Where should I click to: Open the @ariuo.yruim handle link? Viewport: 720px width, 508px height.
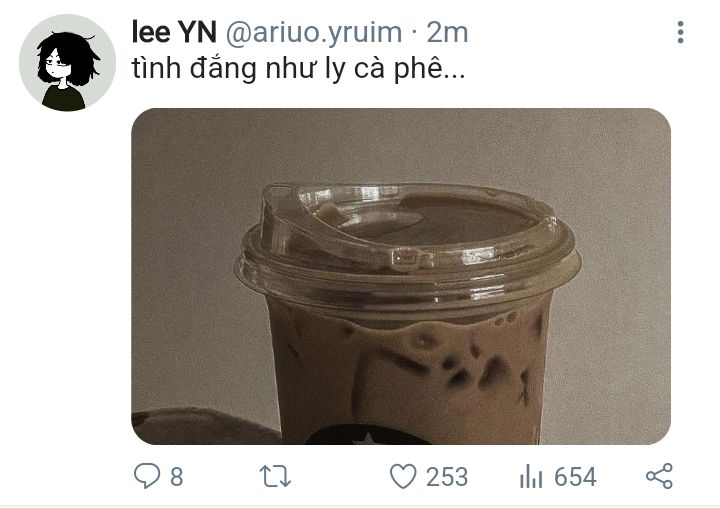[314, 33]
